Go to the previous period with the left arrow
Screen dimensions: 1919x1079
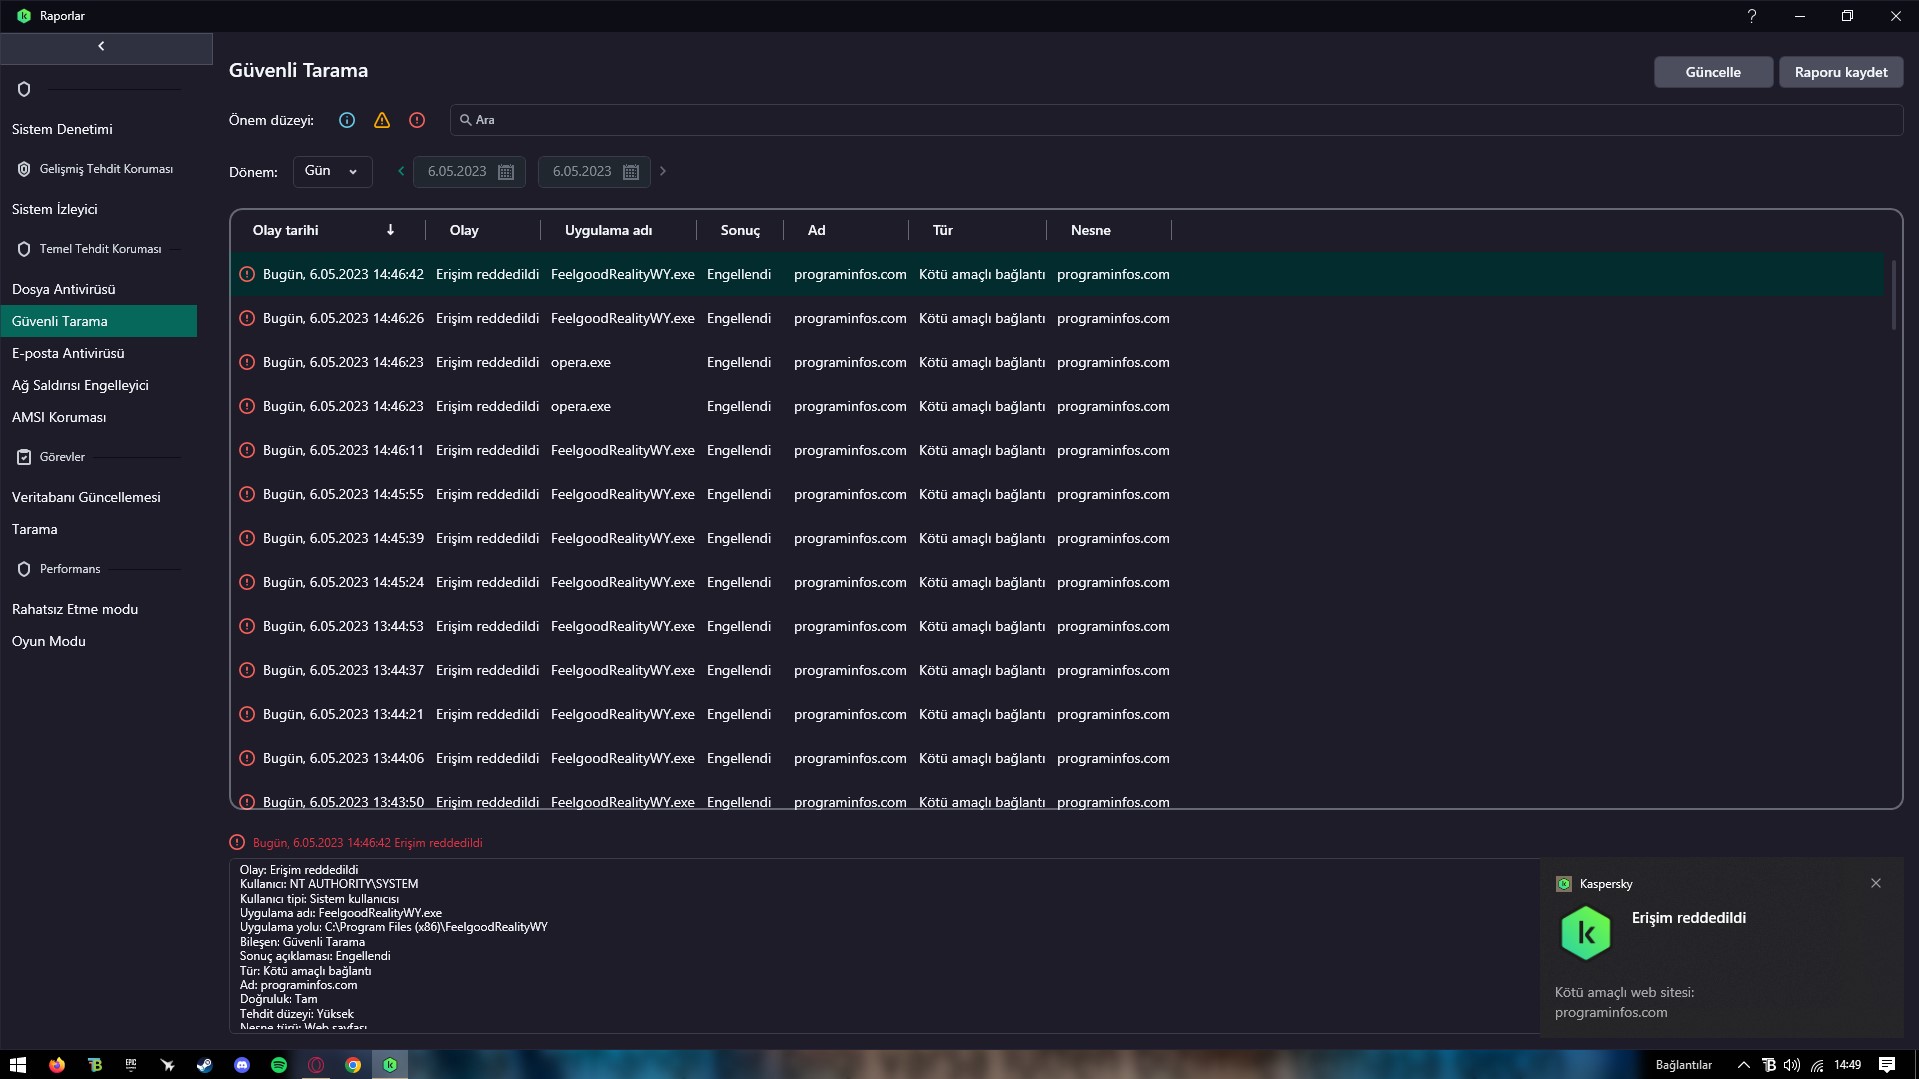401,171
